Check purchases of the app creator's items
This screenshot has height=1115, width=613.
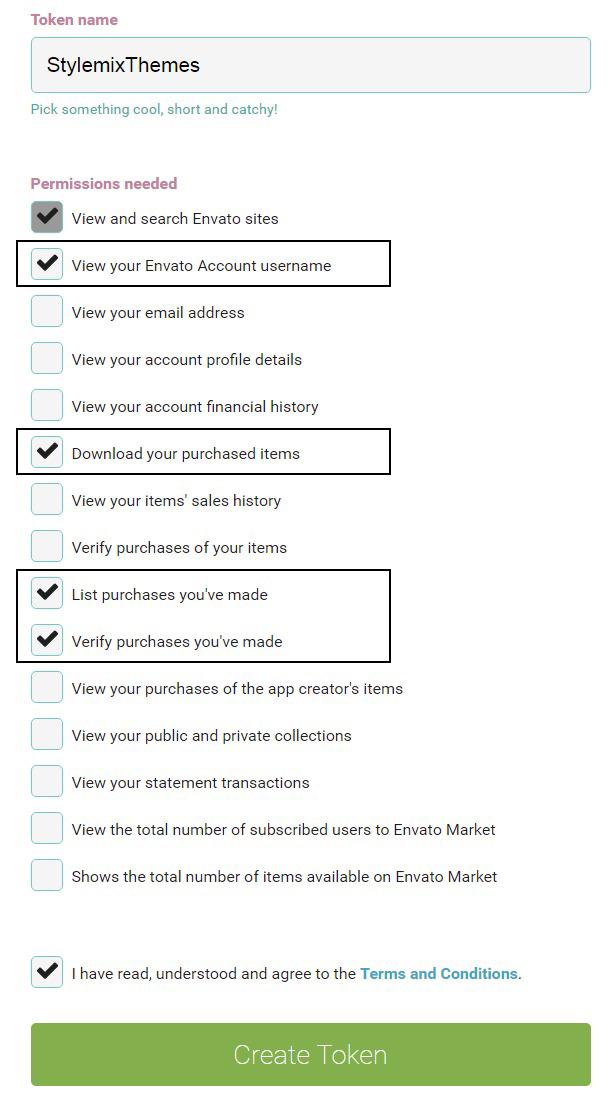pos(47,687)
